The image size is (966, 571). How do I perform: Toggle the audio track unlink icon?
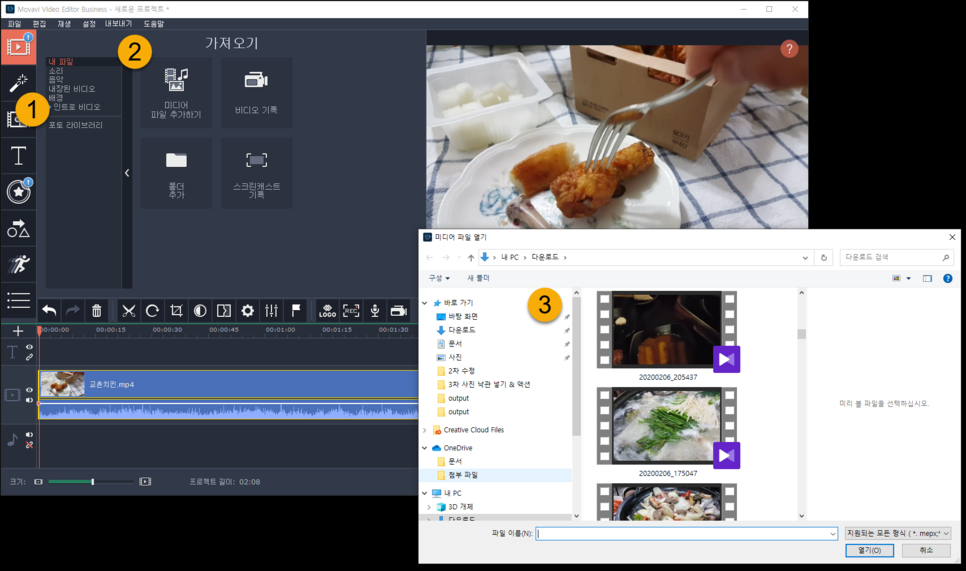pos(30,445)
